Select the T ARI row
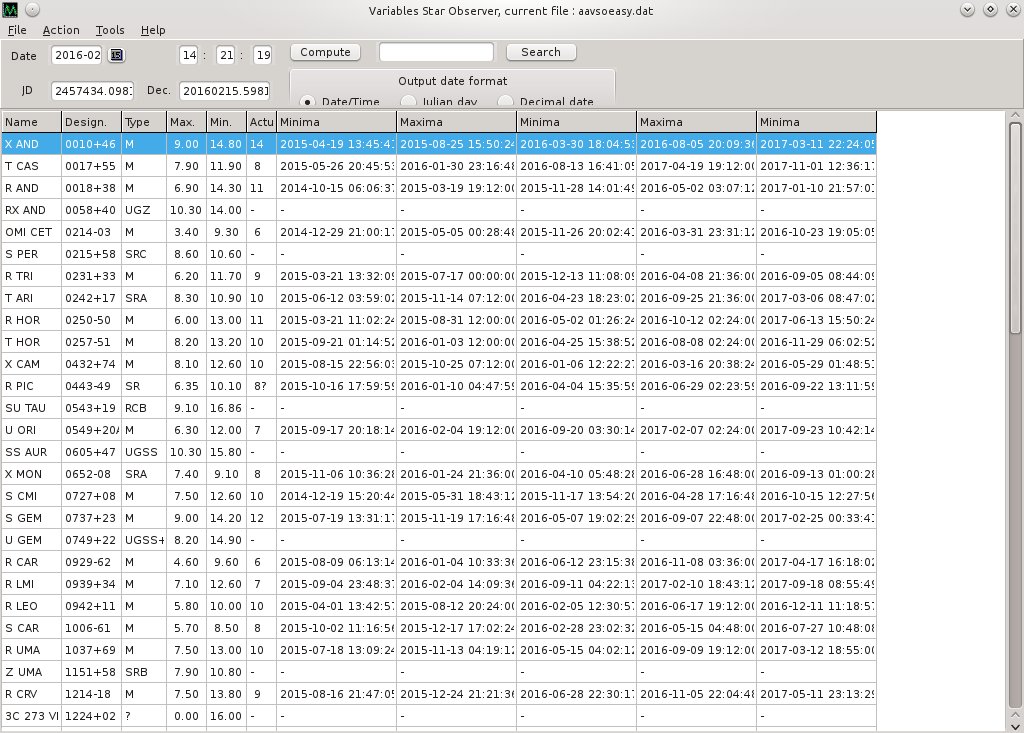1024x733 pixels. pyautogui.click(x=439, y=298)
